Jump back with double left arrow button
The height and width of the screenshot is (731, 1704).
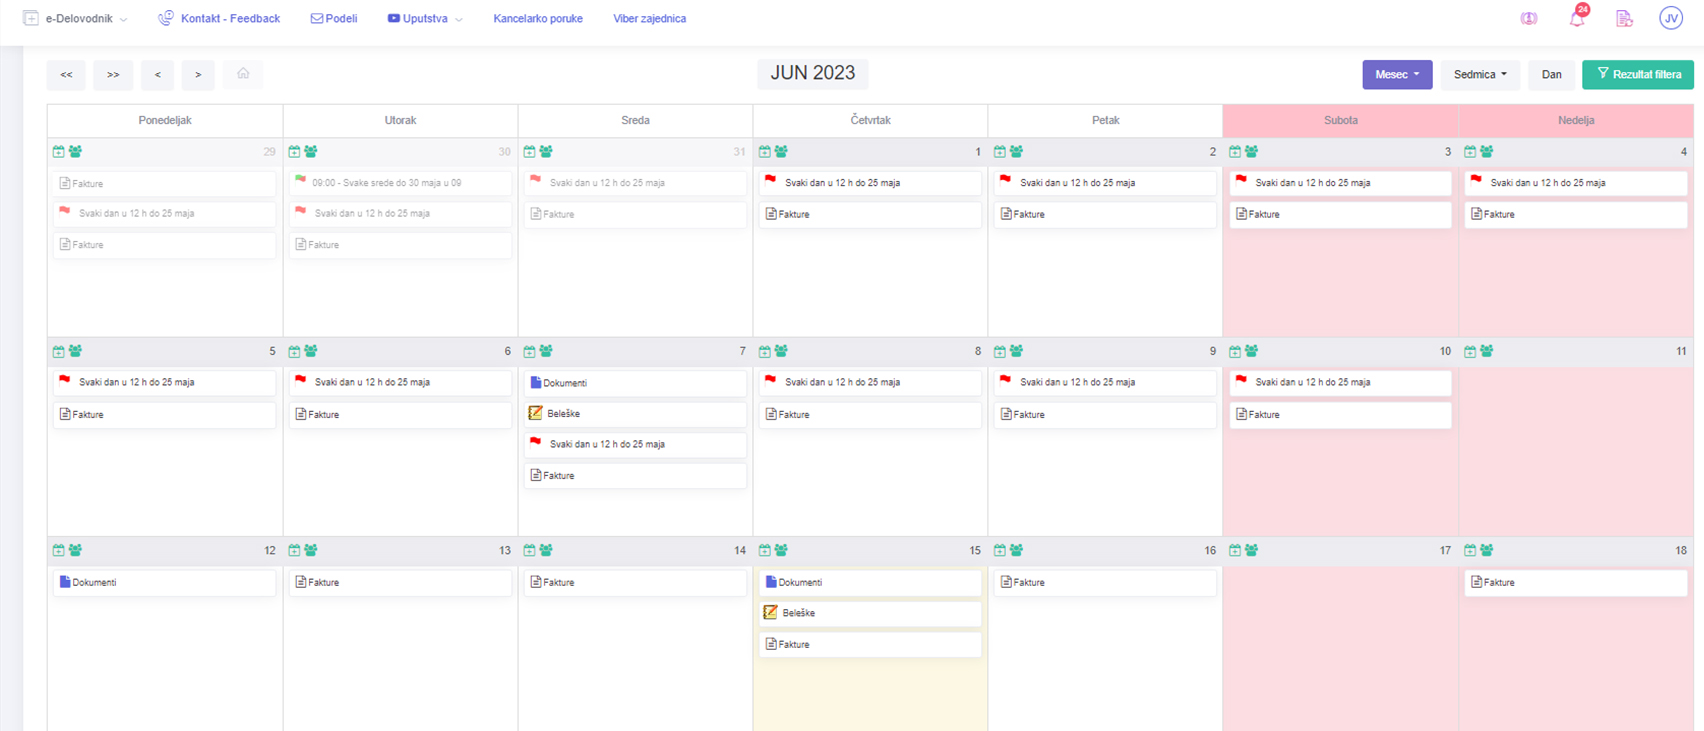pos(66,75)
